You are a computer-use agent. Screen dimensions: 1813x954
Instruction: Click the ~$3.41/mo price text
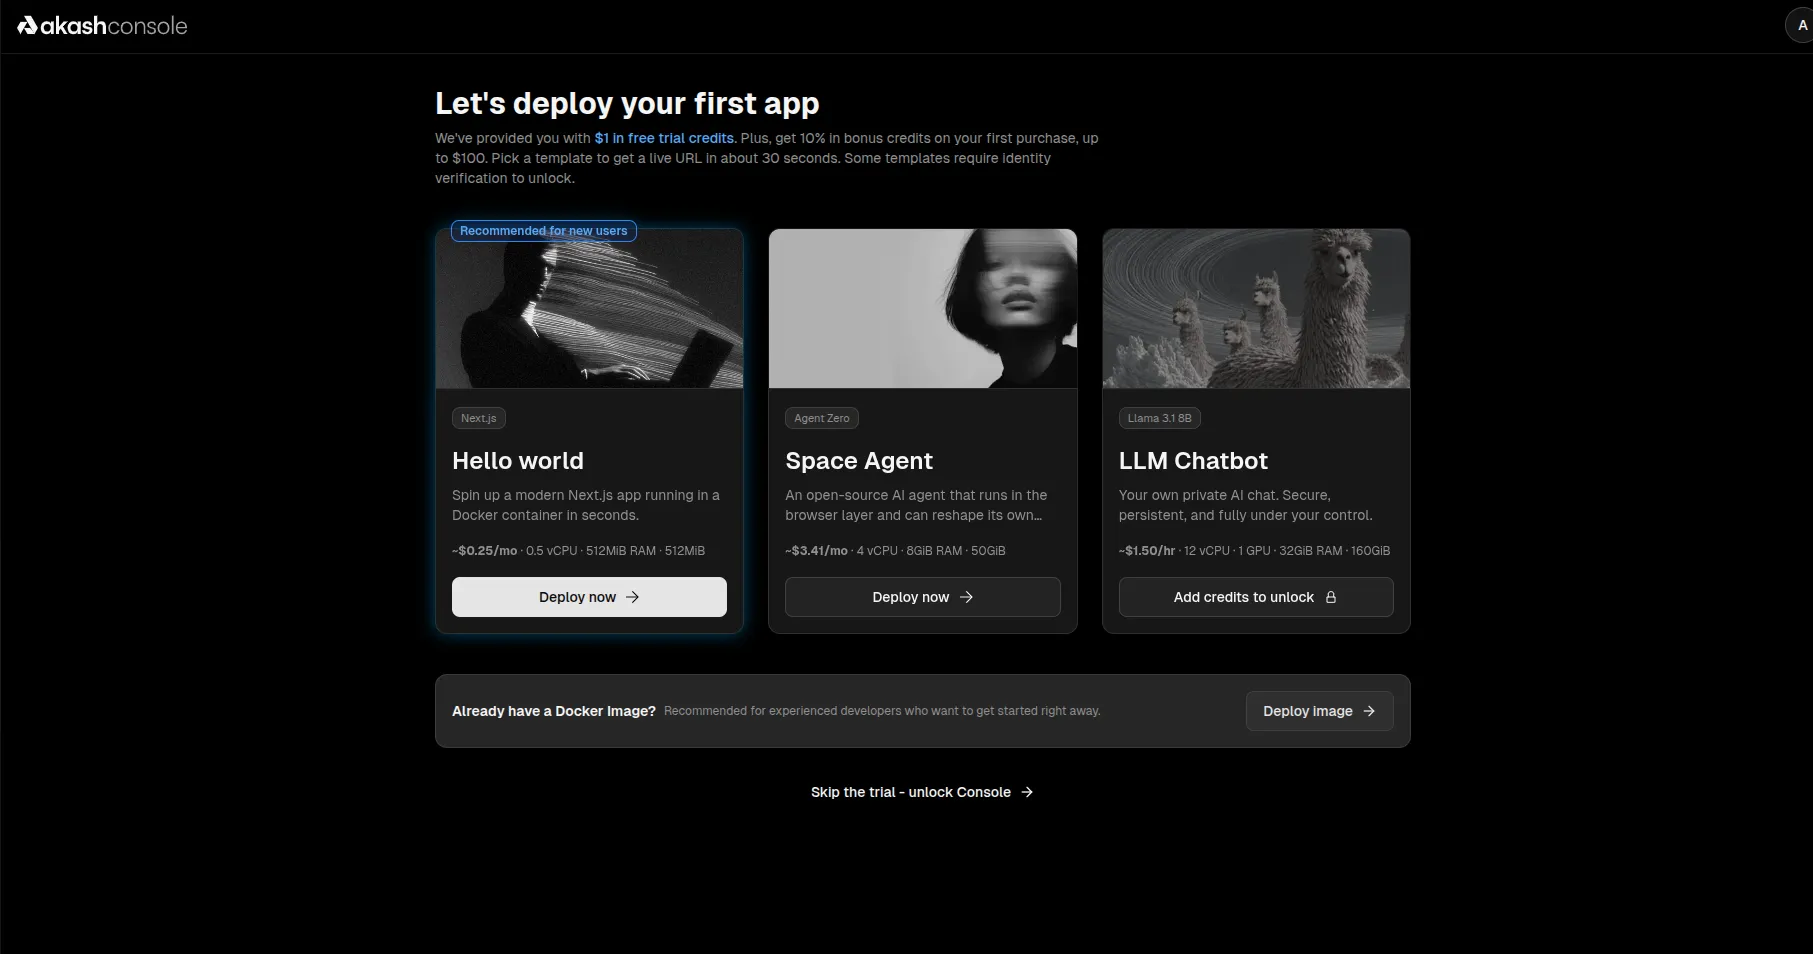[816, 551]
